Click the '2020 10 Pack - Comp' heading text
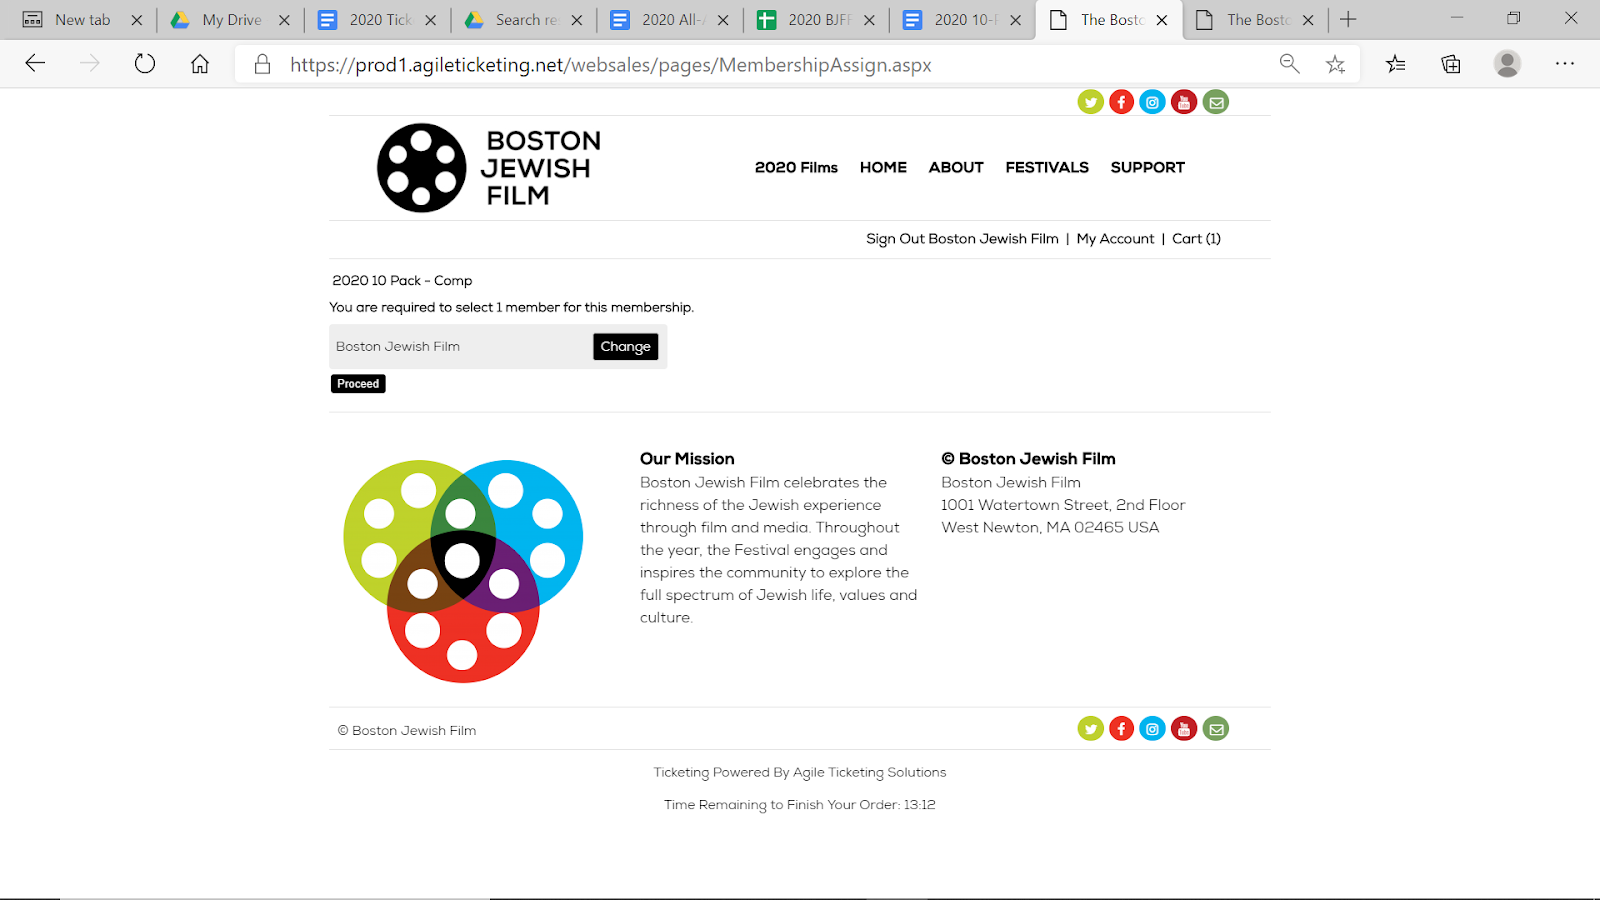Image resolution: width=1600 pixels, height=900 pixels. [402, 281]
